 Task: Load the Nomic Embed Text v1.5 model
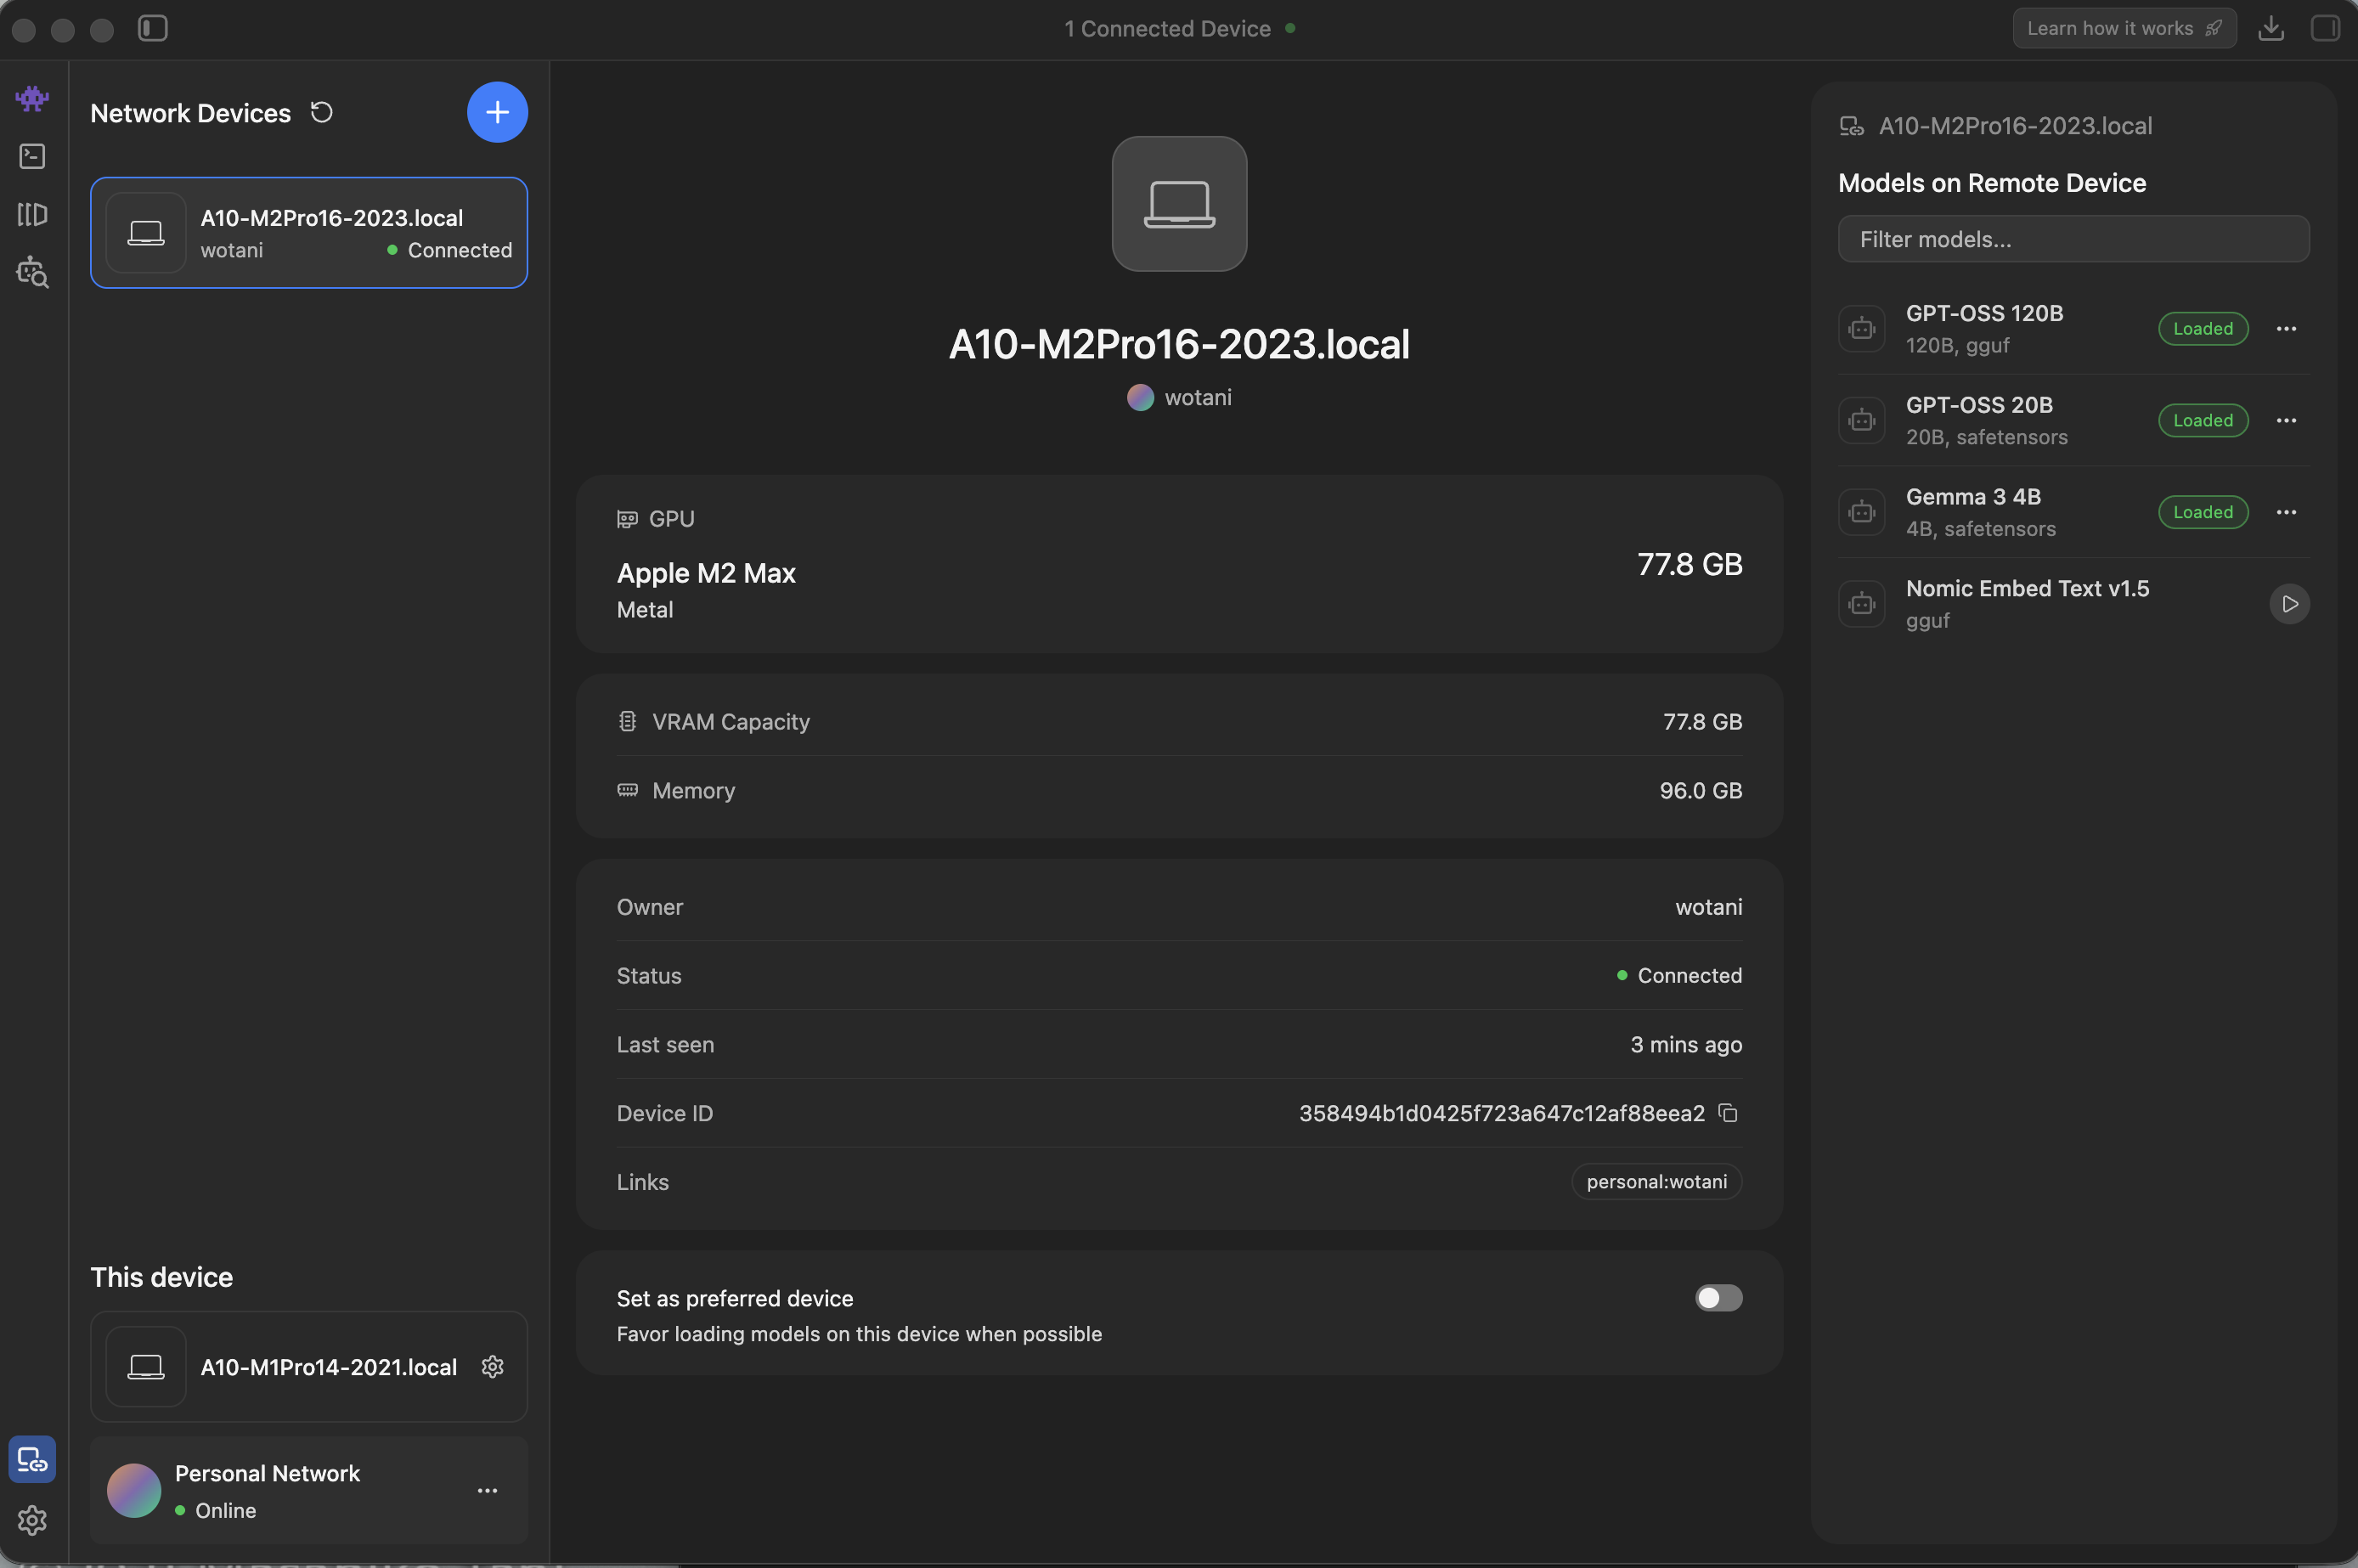(2289, 604)
